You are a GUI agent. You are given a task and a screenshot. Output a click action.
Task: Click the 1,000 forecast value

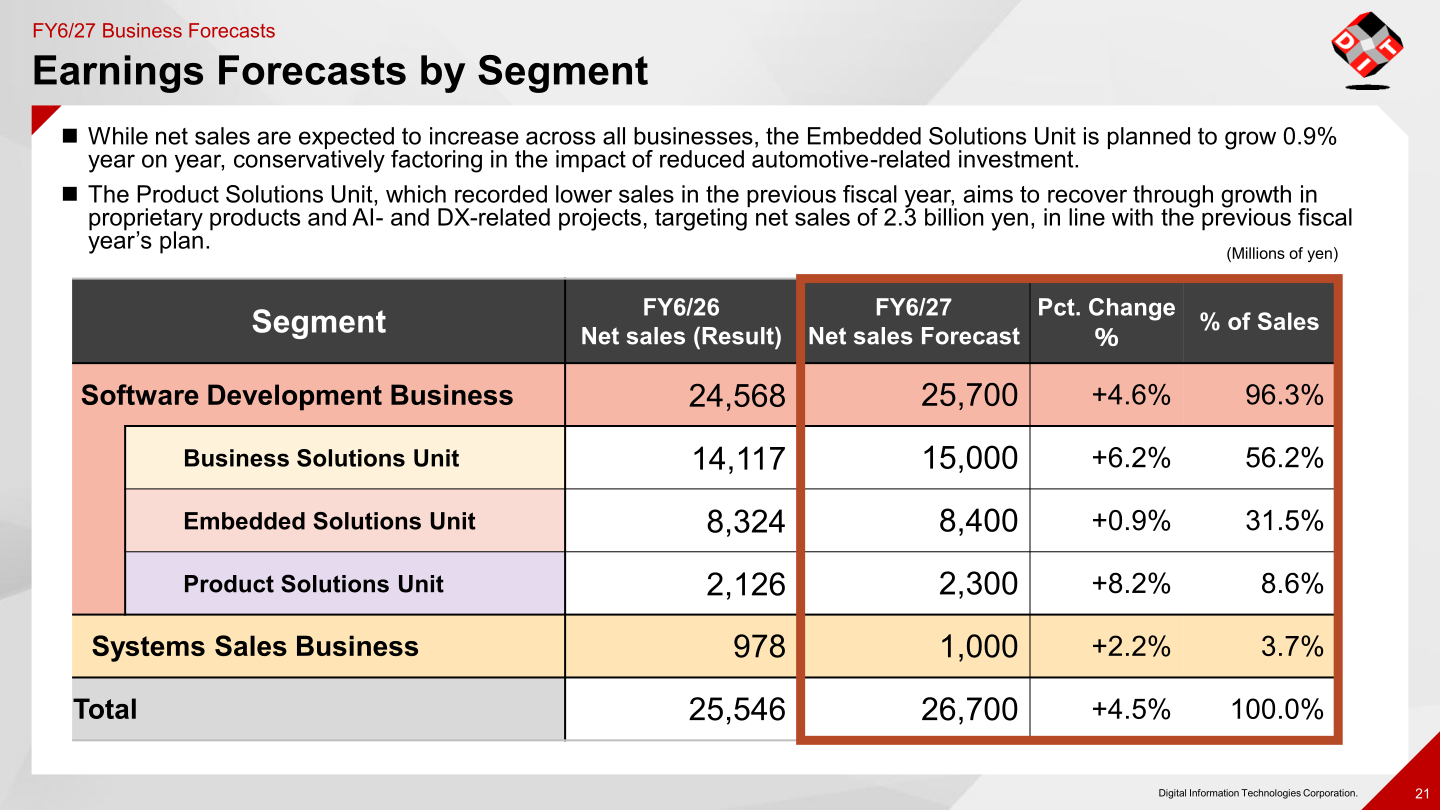pyautogui.click(x=978, y=647)
